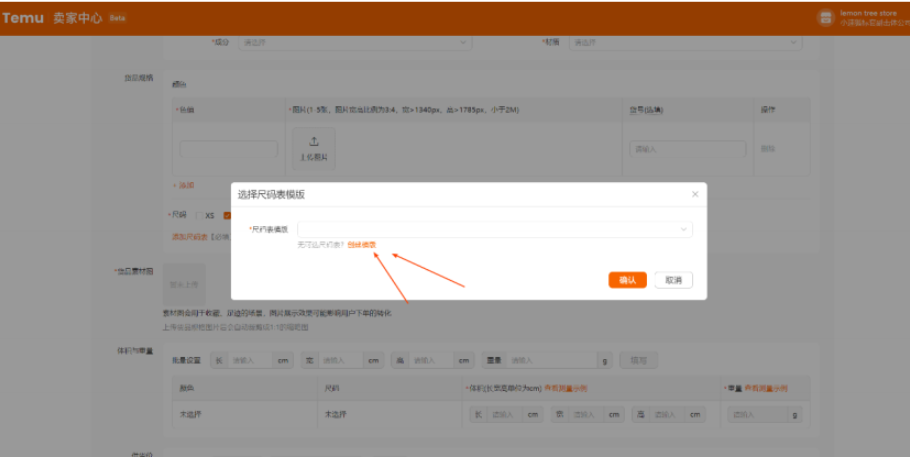Click the 填写 button in batch settings
Image resolution: width=910 pixels, height=458 pixels.
[x=638, y=360]
